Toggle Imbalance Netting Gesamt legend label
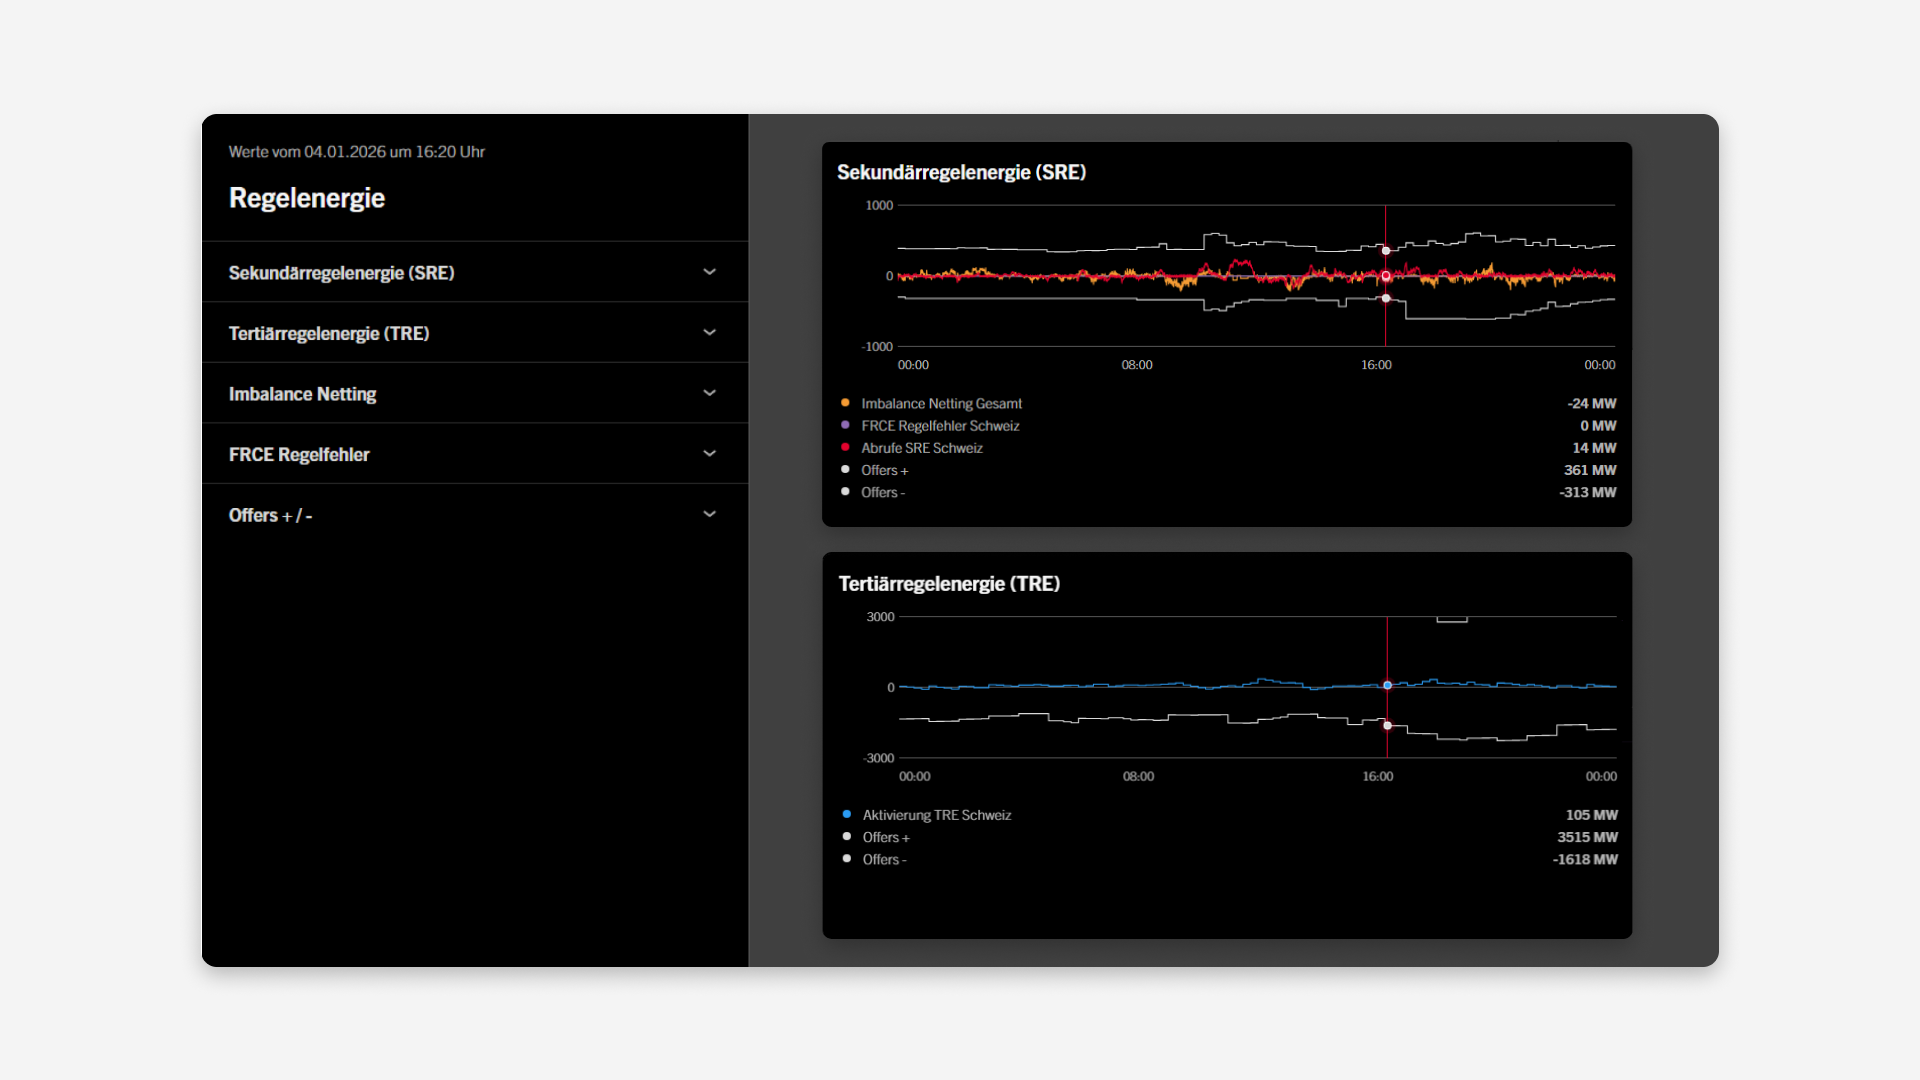 (941, 404)
